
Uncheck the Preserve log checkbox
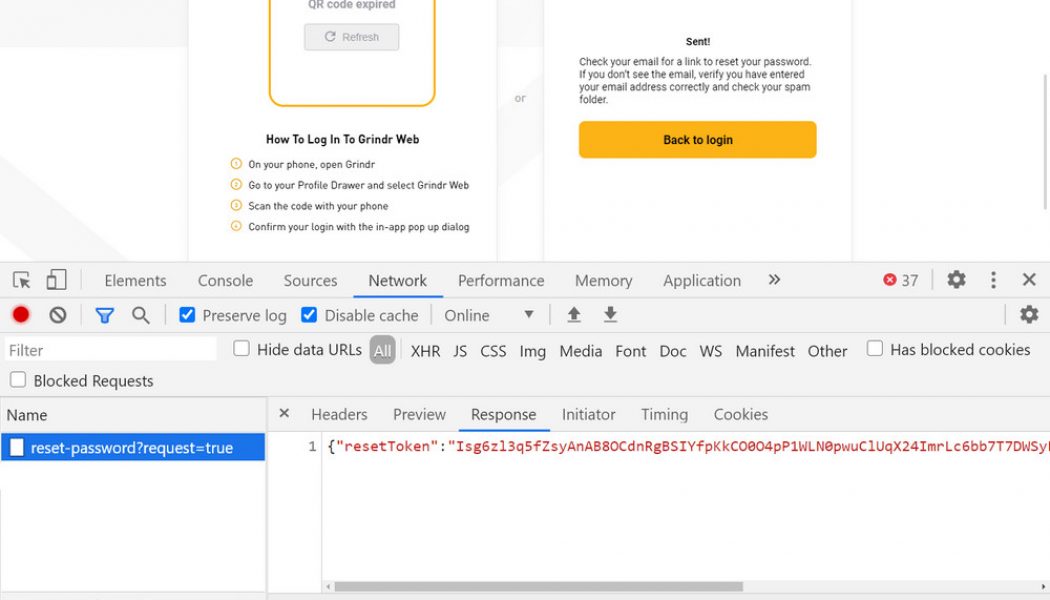[187, 315]
